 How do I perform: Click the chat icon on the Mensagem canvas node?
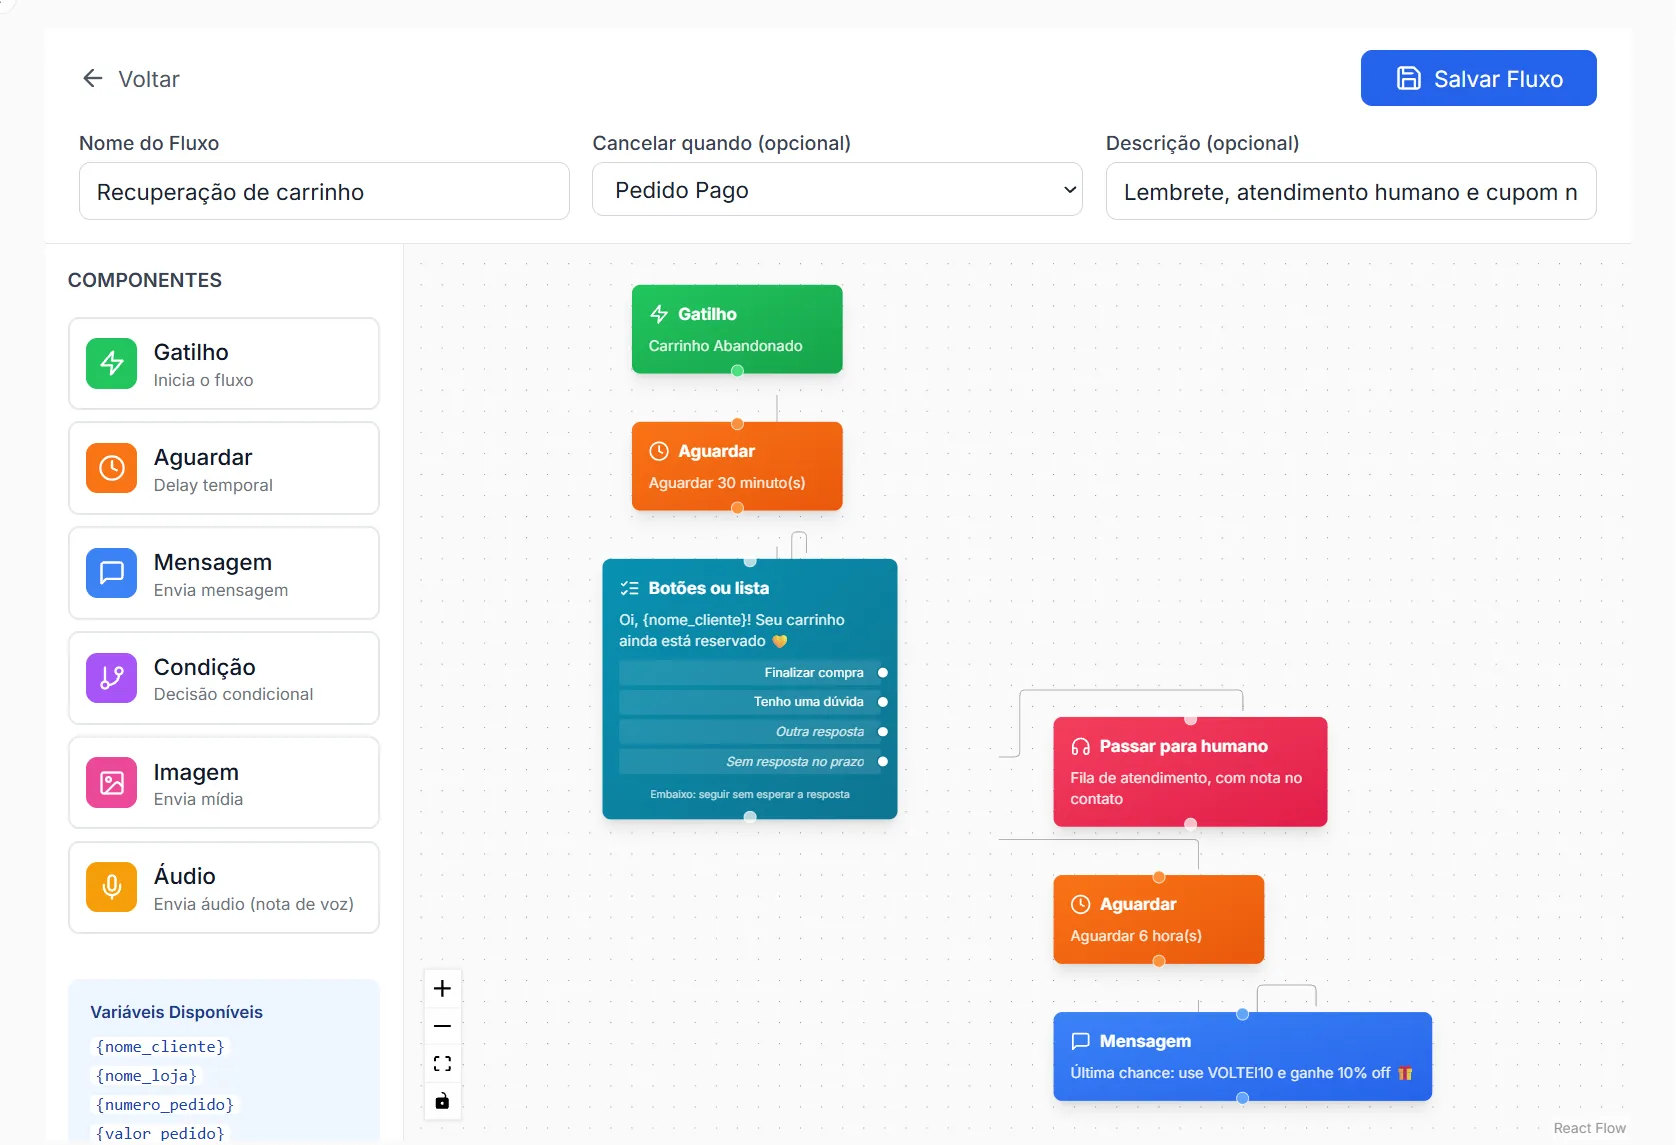click(x=1080, y=1041)
